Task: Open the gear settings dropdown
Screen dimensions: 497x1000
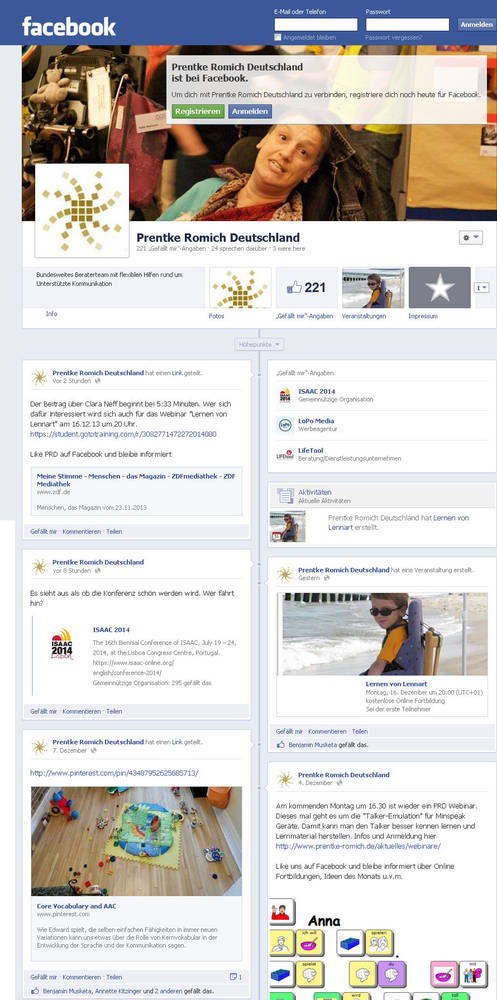Action: [x=471, y=237]
